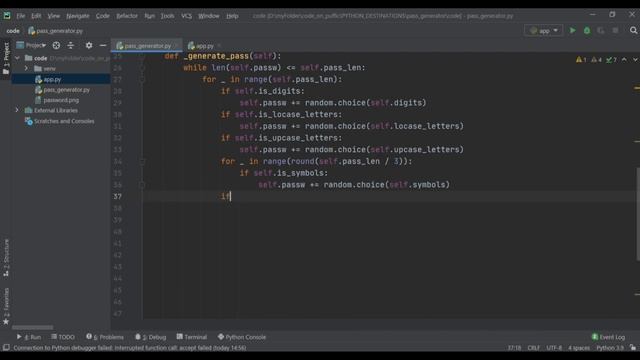Open the Refactor menu
The height and width of the screenshot is (360, 640).
pyautogui.click(x=127, y=16)
